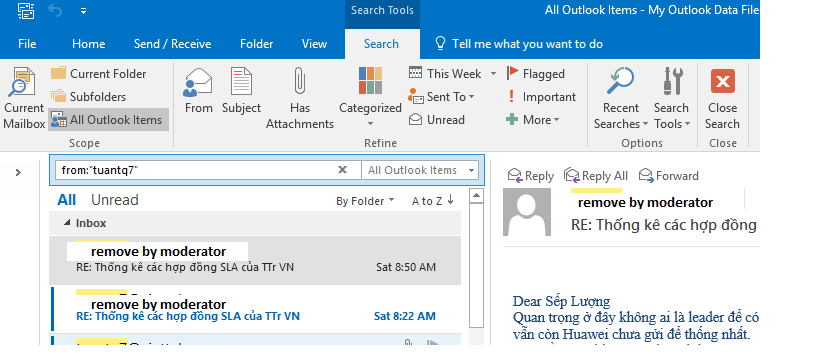Open the unread Sat 8:22 AM message
The width and height of the screenshot is (819, 361).
[x=255, y=309]
